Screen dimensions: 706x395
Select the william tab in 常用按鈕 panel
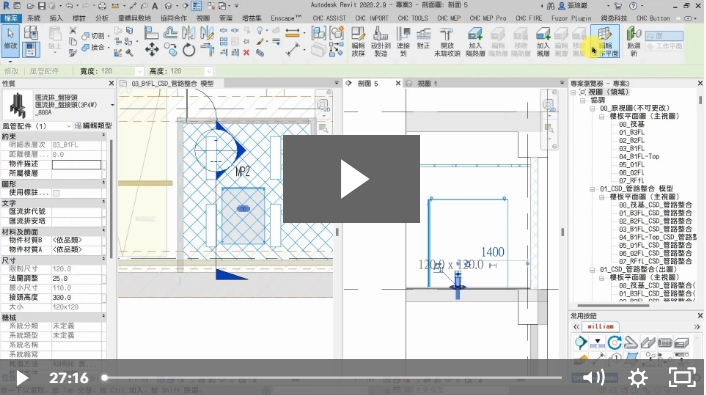click(x=600, y=326)
